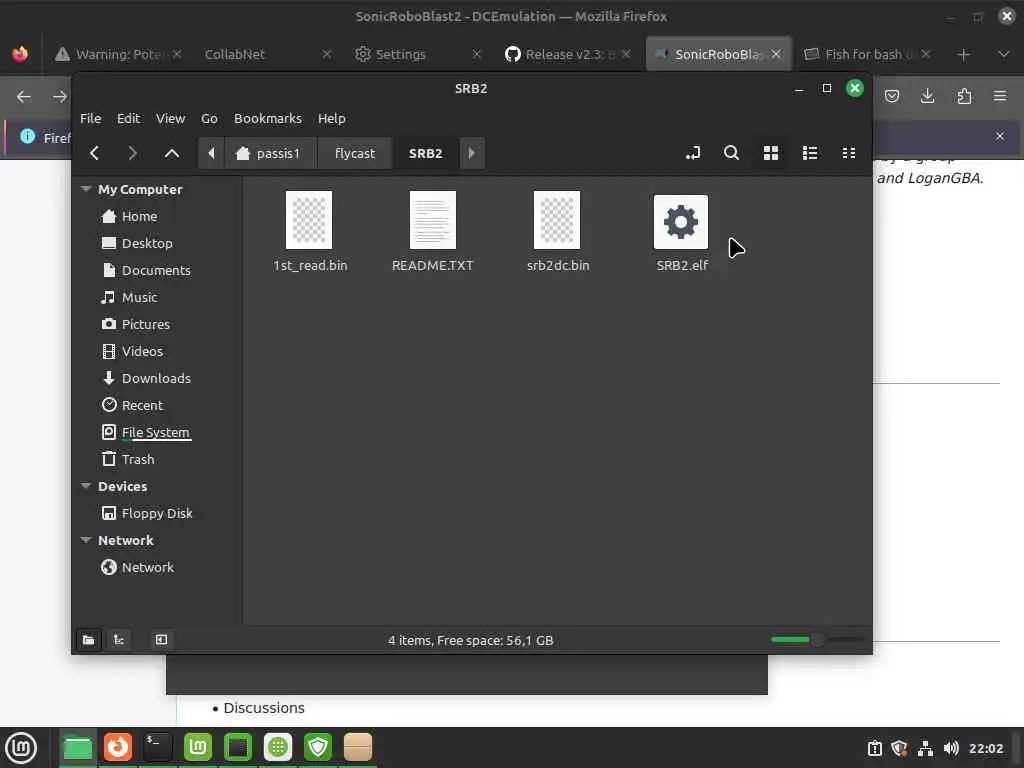Go forward in file manager history
1024x768 pixels.
point(133,153)
